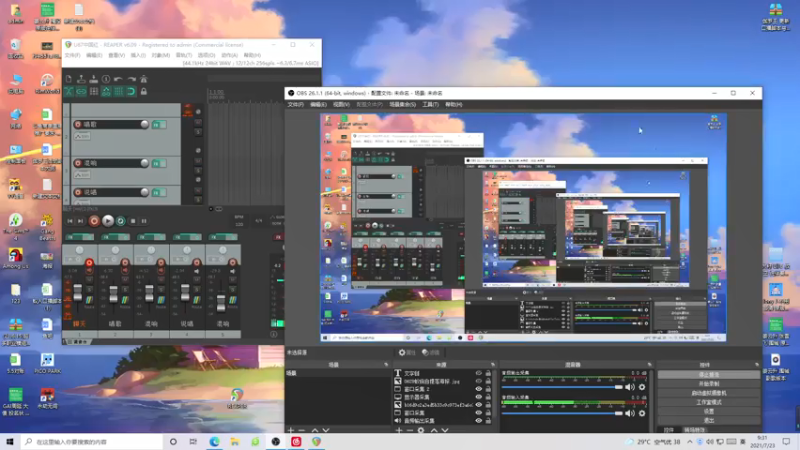This screenshot has height=450, width=800.
Task: Click OBS 退出 button
Action: pos(708,420)
